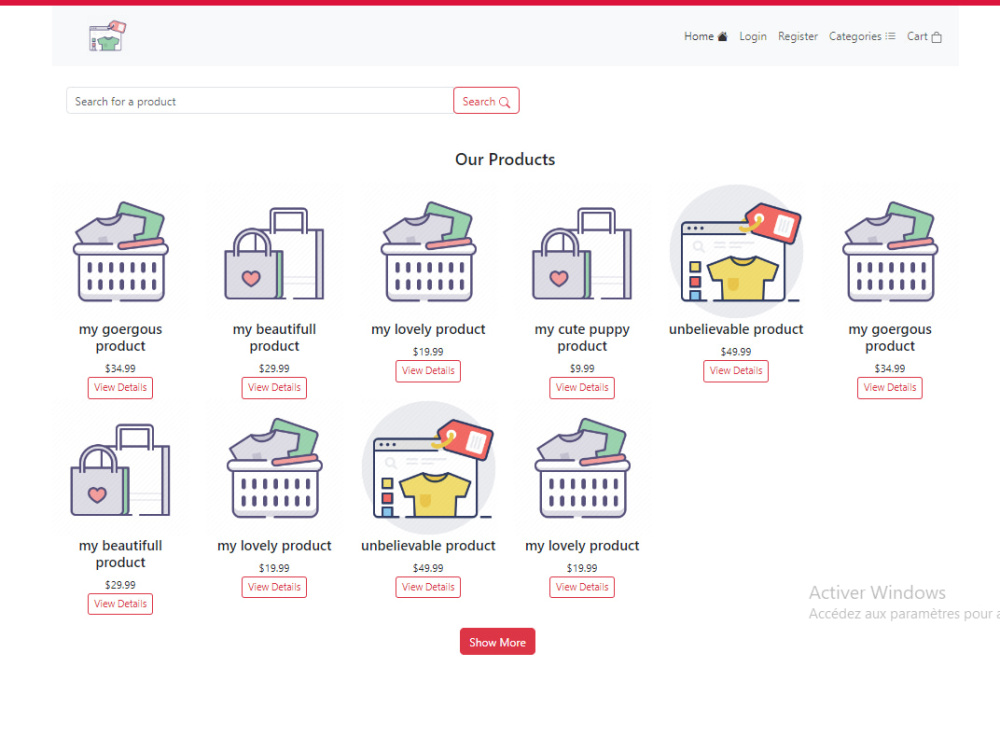View Details of last top-row 'my goergous product'
1000x750 pixels.
click(890, 388)
